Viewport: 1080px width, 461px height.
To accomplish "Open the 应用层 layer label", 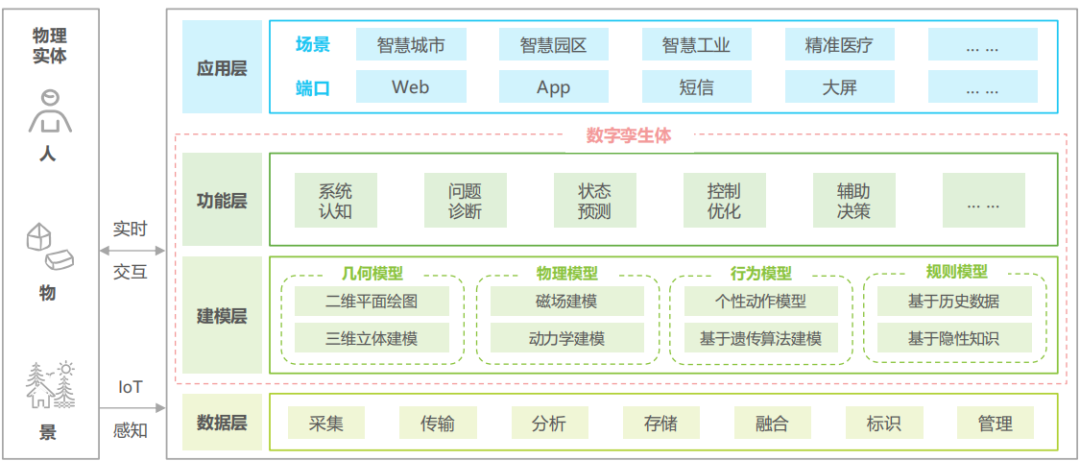I will pyautogui.click(x=222, y=68).
